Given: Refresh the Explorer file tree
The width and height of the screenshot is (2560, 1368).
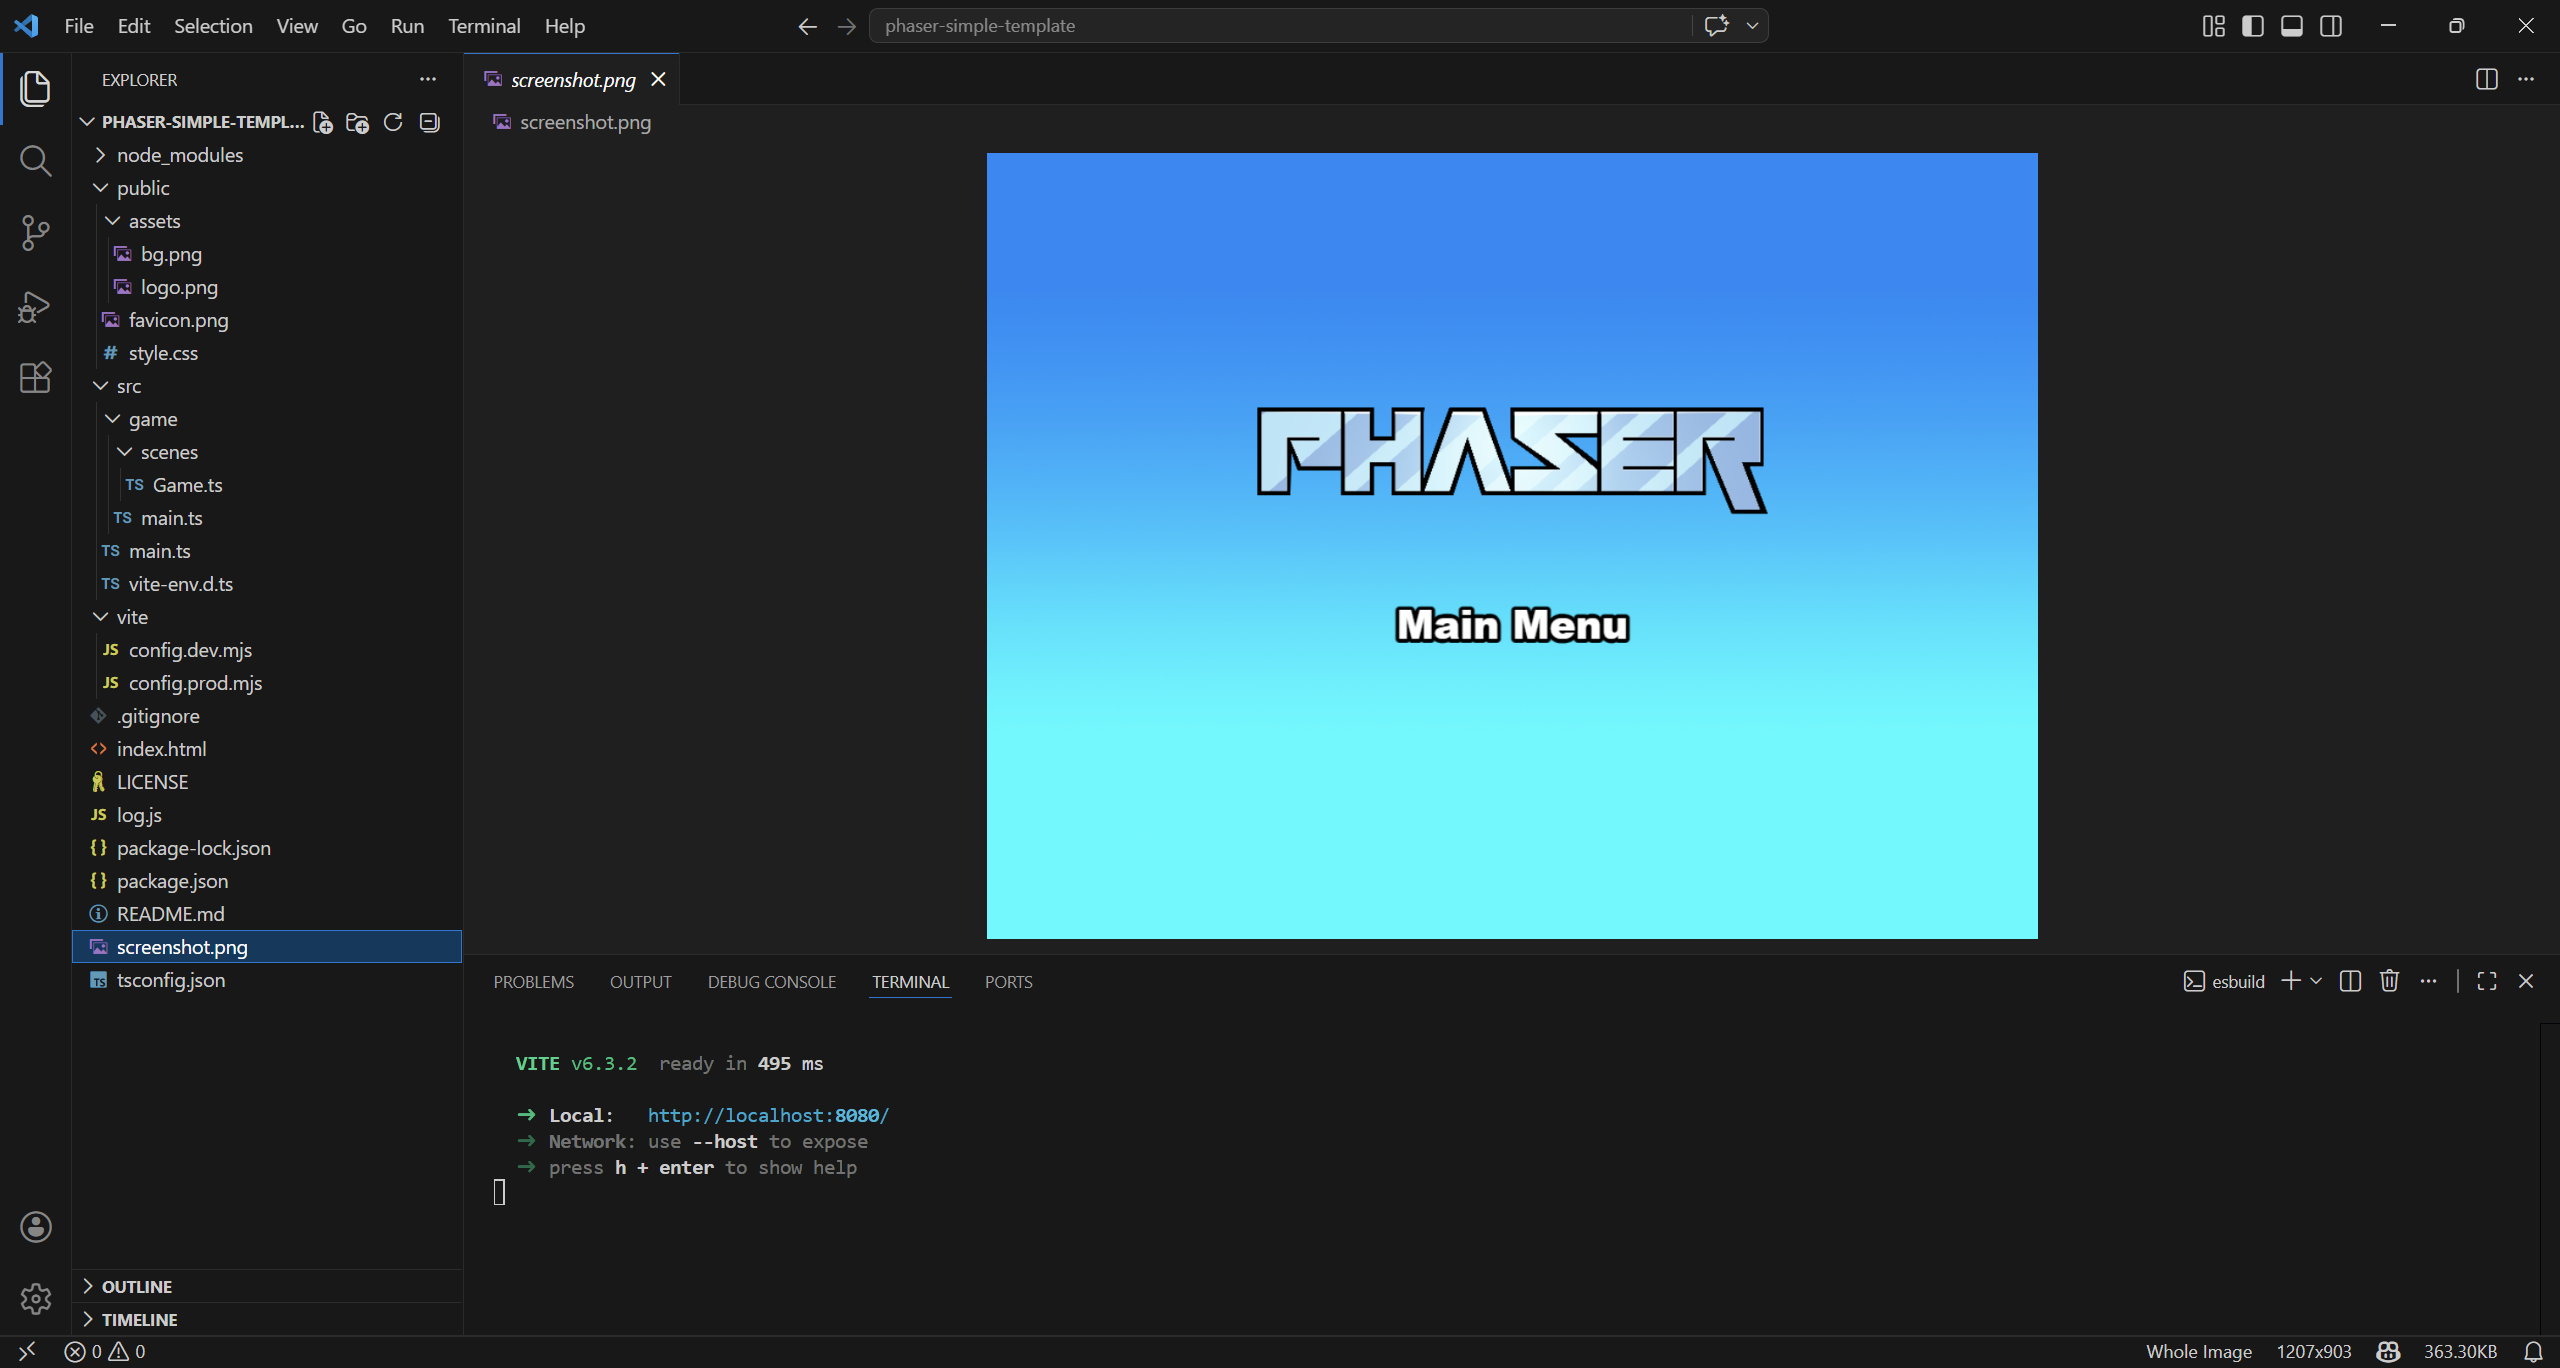Looking at the screenshot, I should (393, 122).
